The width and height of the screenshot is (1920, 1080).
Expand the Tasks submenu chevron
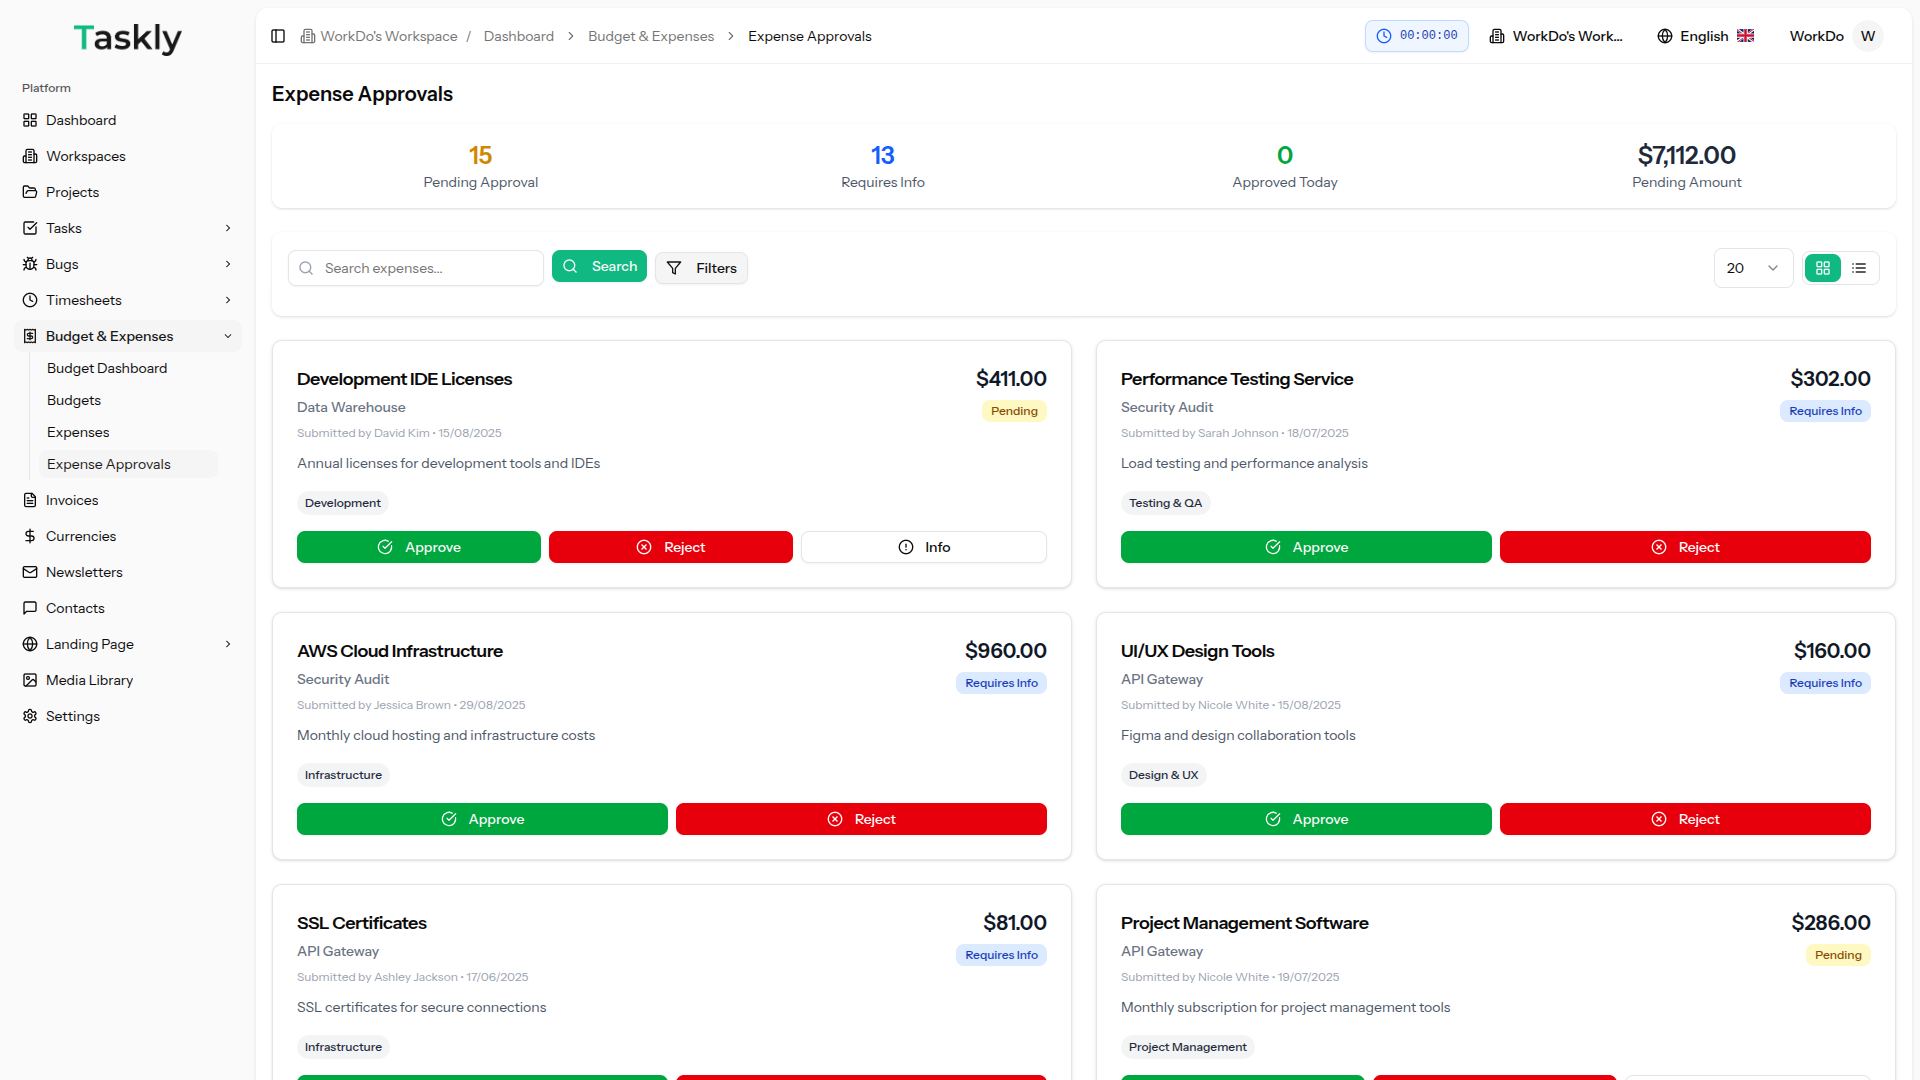point(228,228)
